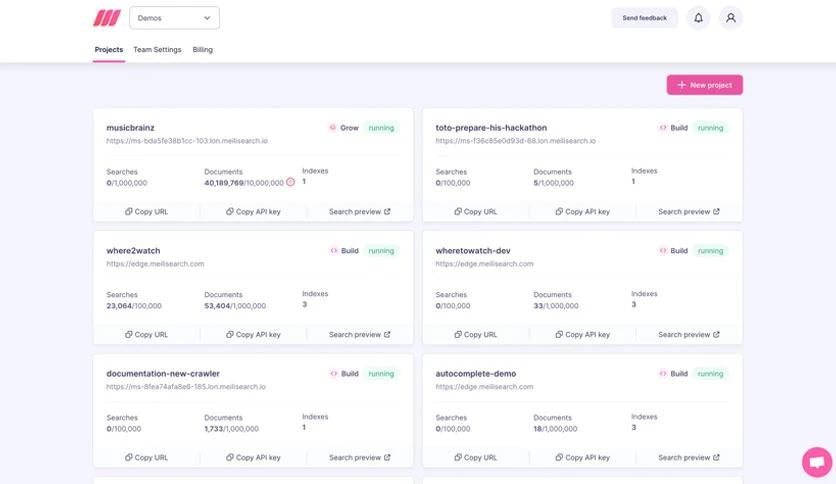Open the documentation-new-crawler project title

pos(163,374)
